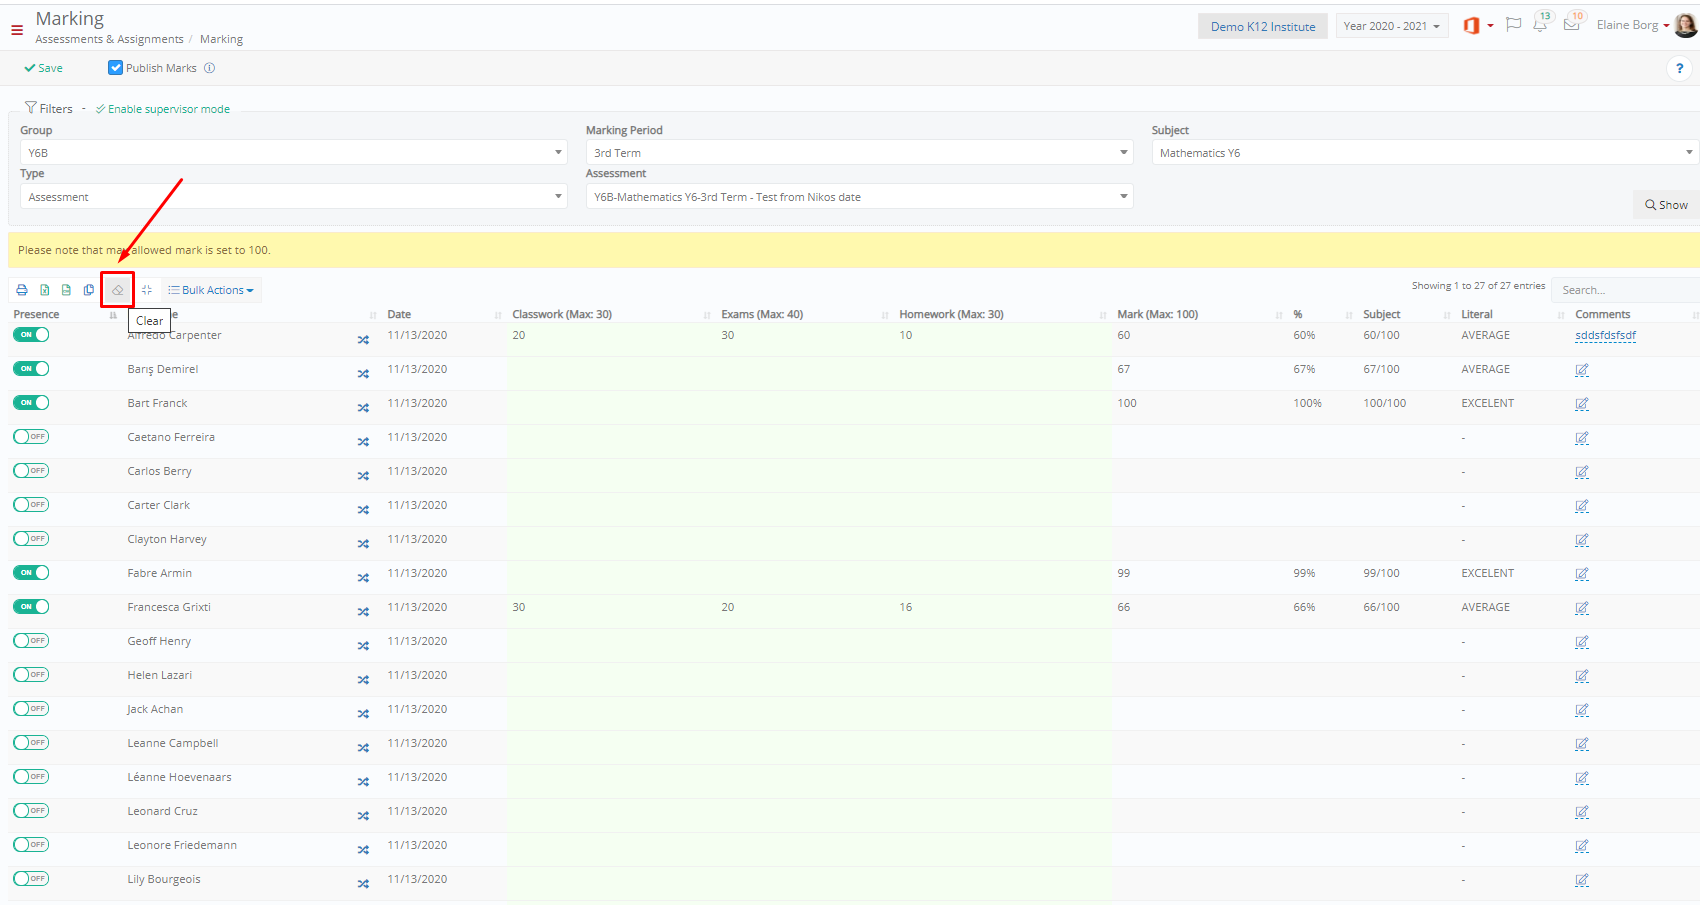The height and width of the screenshot is (905, 1700).
Task: Edit comment for Carter Clark
Action: 1582,506
